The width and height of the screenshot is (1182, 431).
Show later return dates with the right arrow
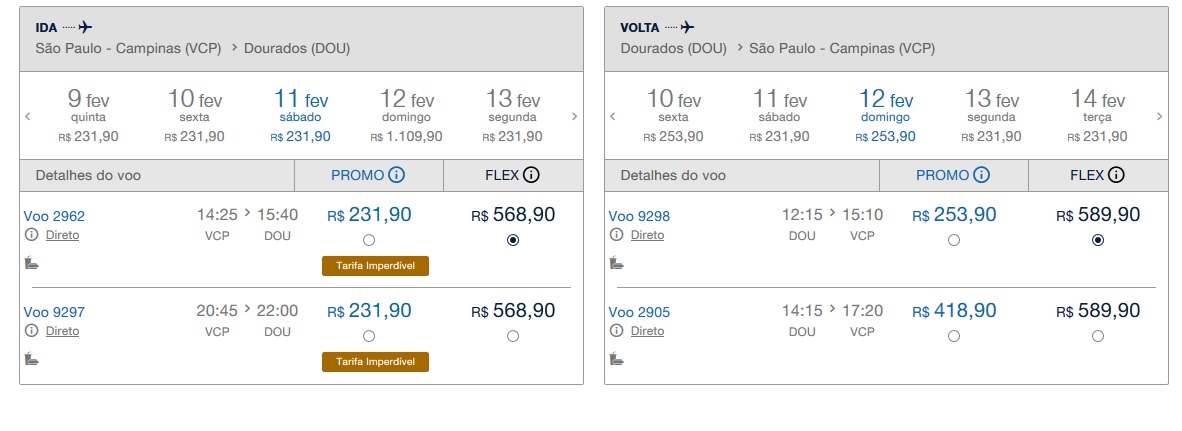[1159, 116]
